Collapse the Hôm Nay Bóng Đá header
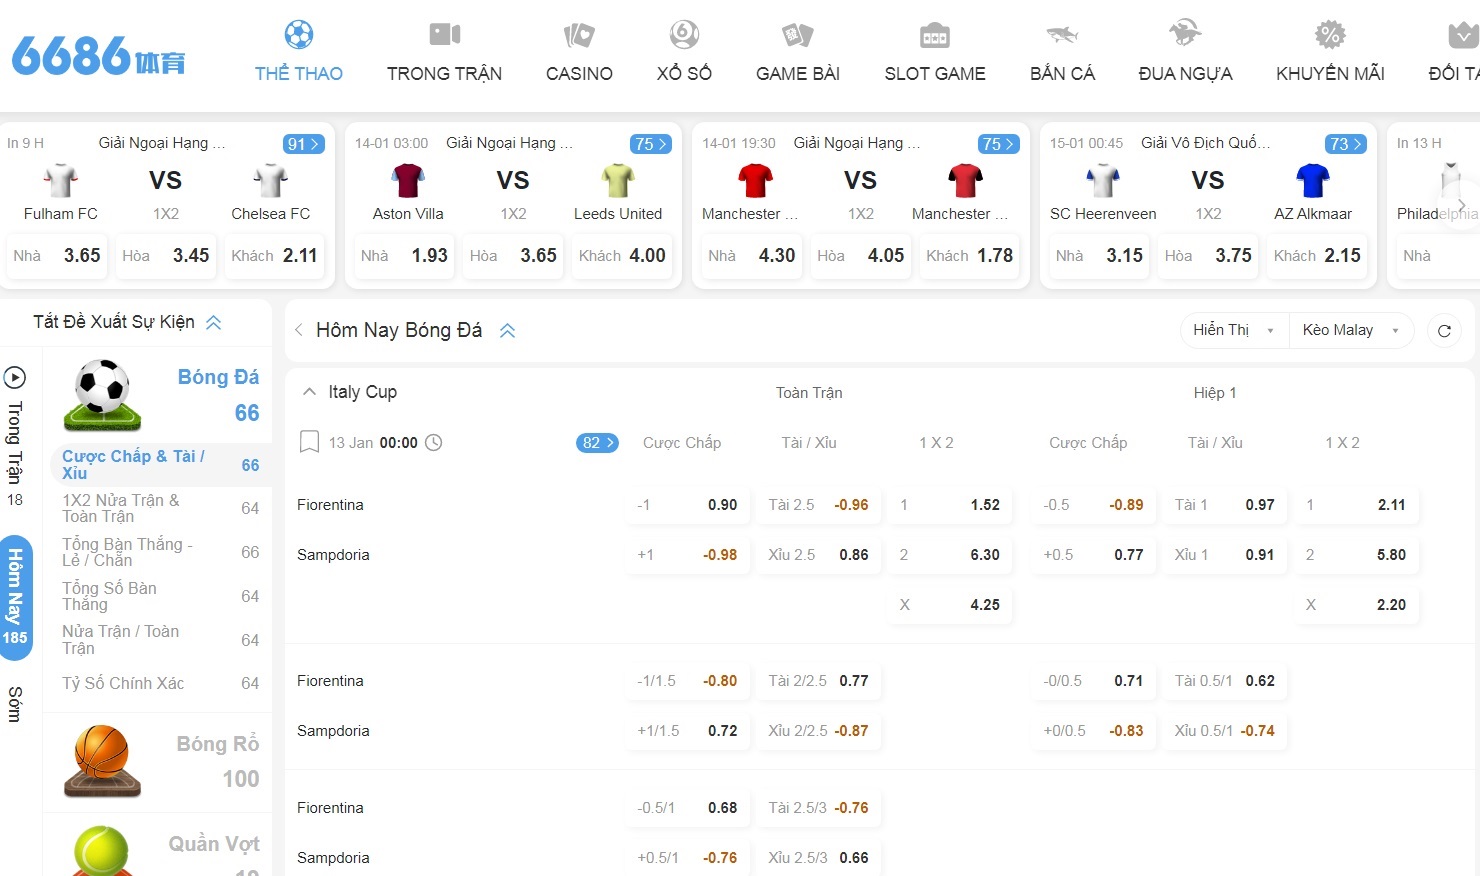 click(x=507, y=331)
